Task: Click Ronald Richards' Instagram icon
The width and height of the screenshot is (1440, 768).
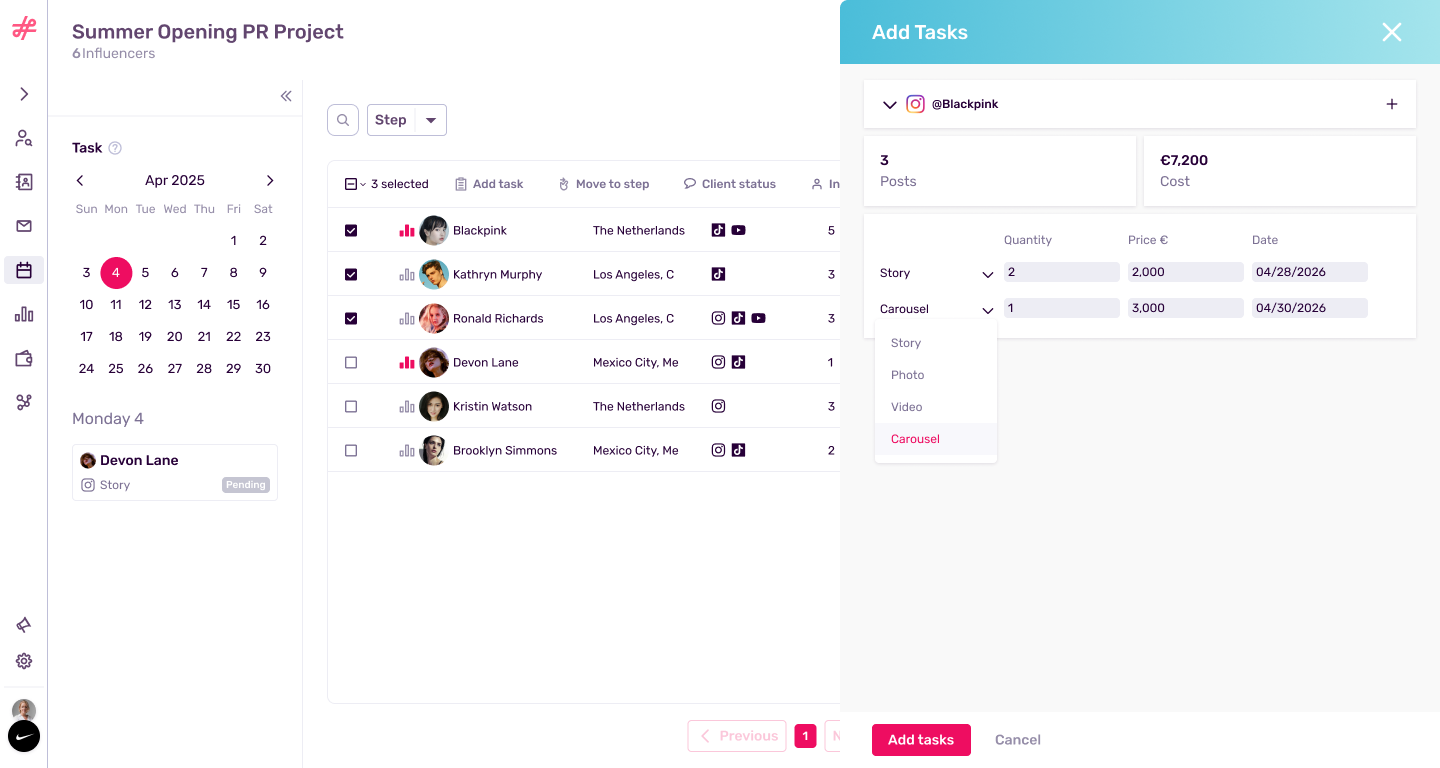Action: tap(718, 318)
